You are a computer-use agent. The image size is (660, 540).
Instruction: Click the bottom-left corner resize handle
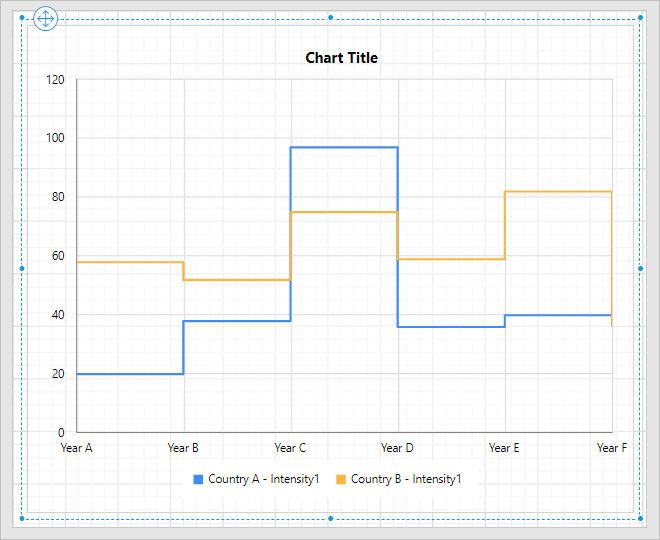pyautogui.click(x=22, y=519)
